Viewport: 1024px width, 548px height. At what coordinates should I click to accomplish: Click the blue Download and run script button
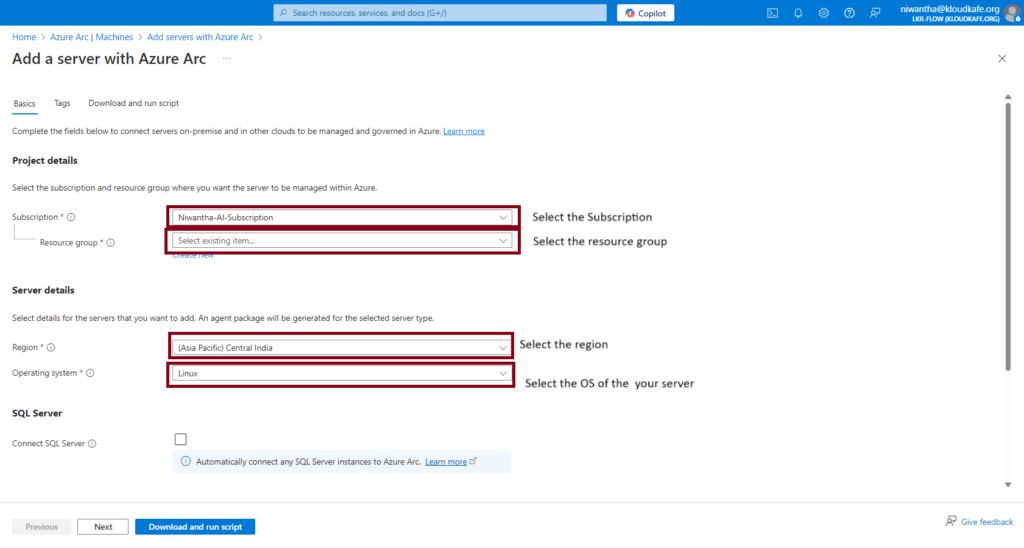pyautogui.click(x=195, y=527)
